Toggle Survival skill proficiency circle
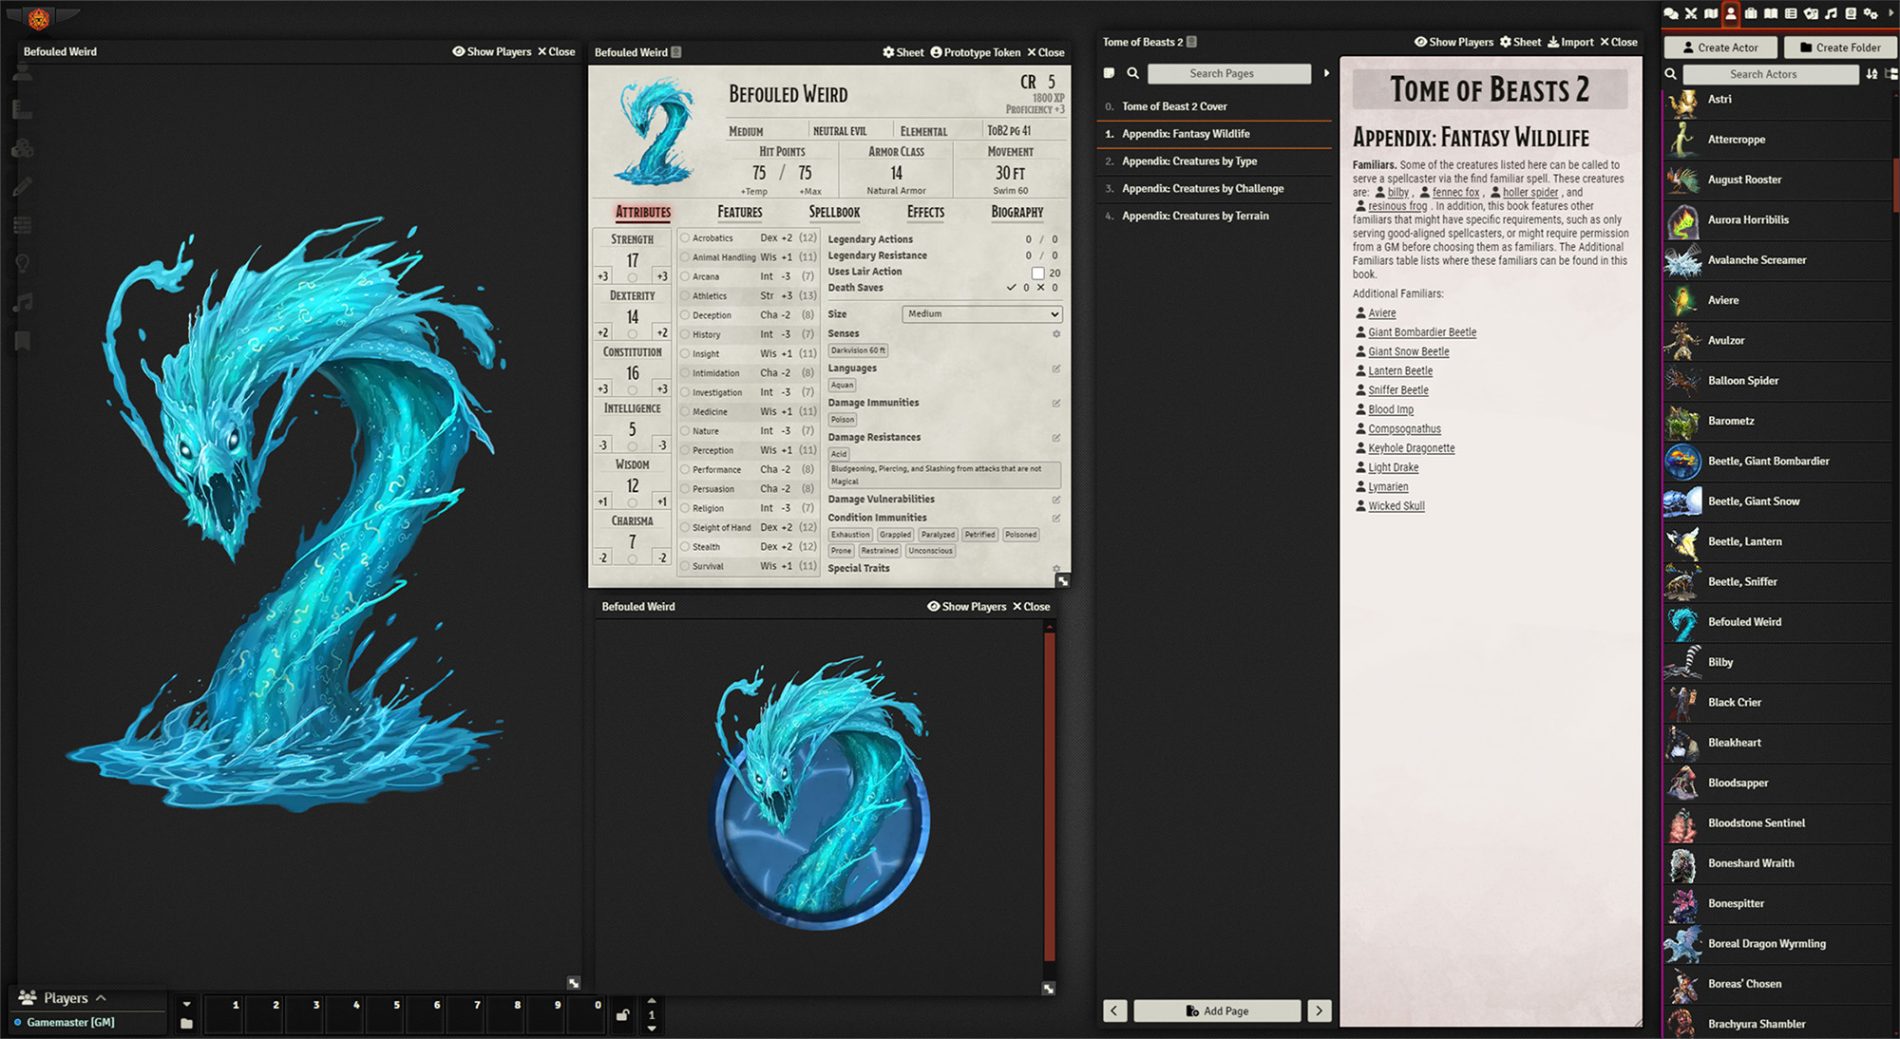The height and width of the screenshot is (1039, 1900). coord(685,566)
